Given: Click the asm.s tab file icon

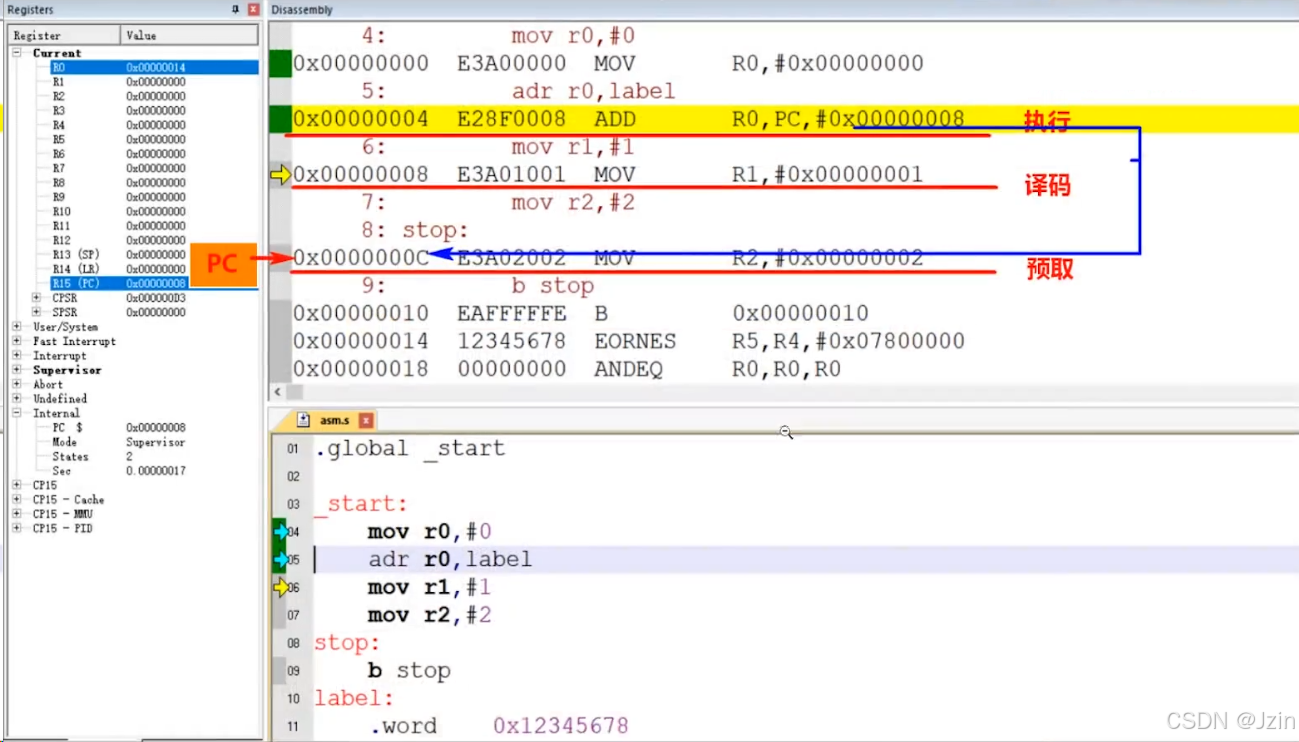Looking at the screenshot, I should point(304,420).
